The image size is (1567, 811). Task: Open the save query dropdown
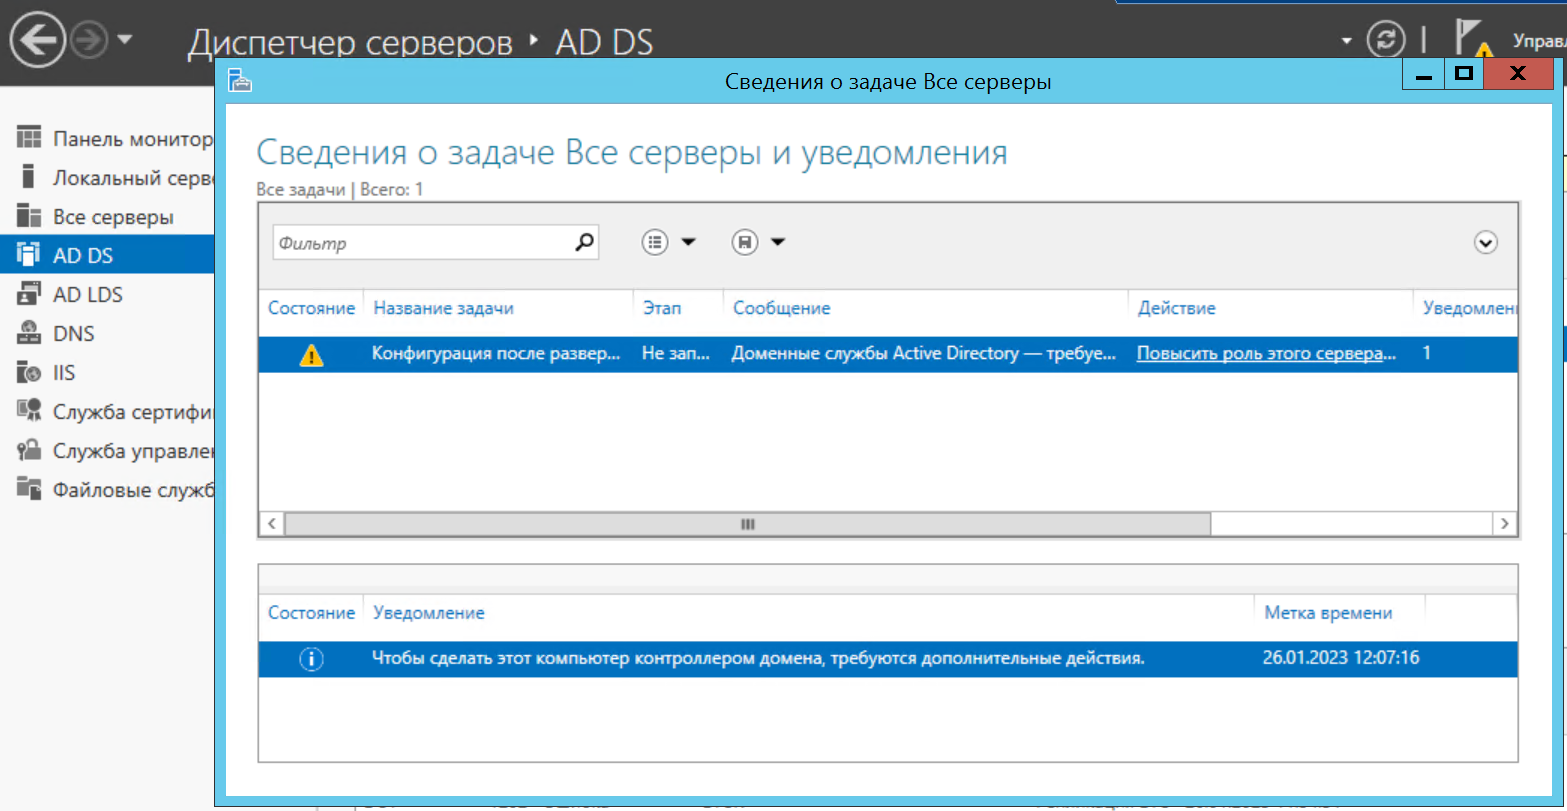coord(758,242)
